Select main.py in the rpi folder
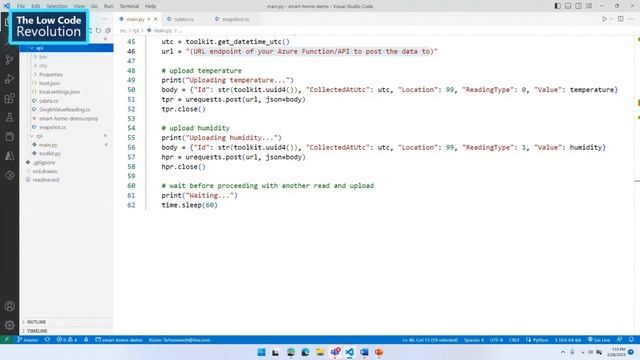 point(66,145)
